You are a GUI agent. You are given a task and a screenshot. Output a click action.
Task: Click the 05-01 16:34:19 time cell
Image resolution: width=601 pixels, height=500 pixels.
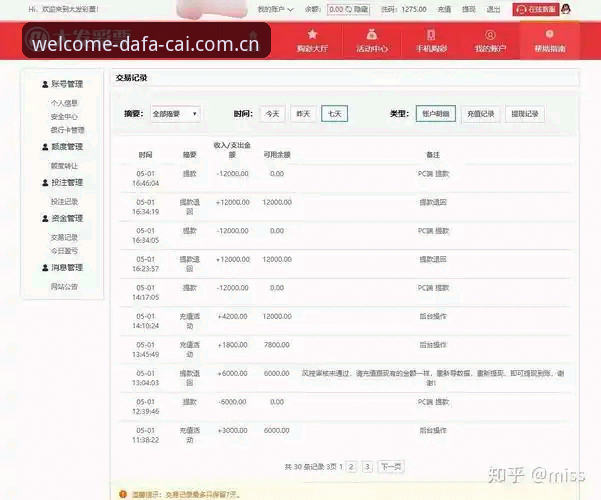(x=145, y=207)
